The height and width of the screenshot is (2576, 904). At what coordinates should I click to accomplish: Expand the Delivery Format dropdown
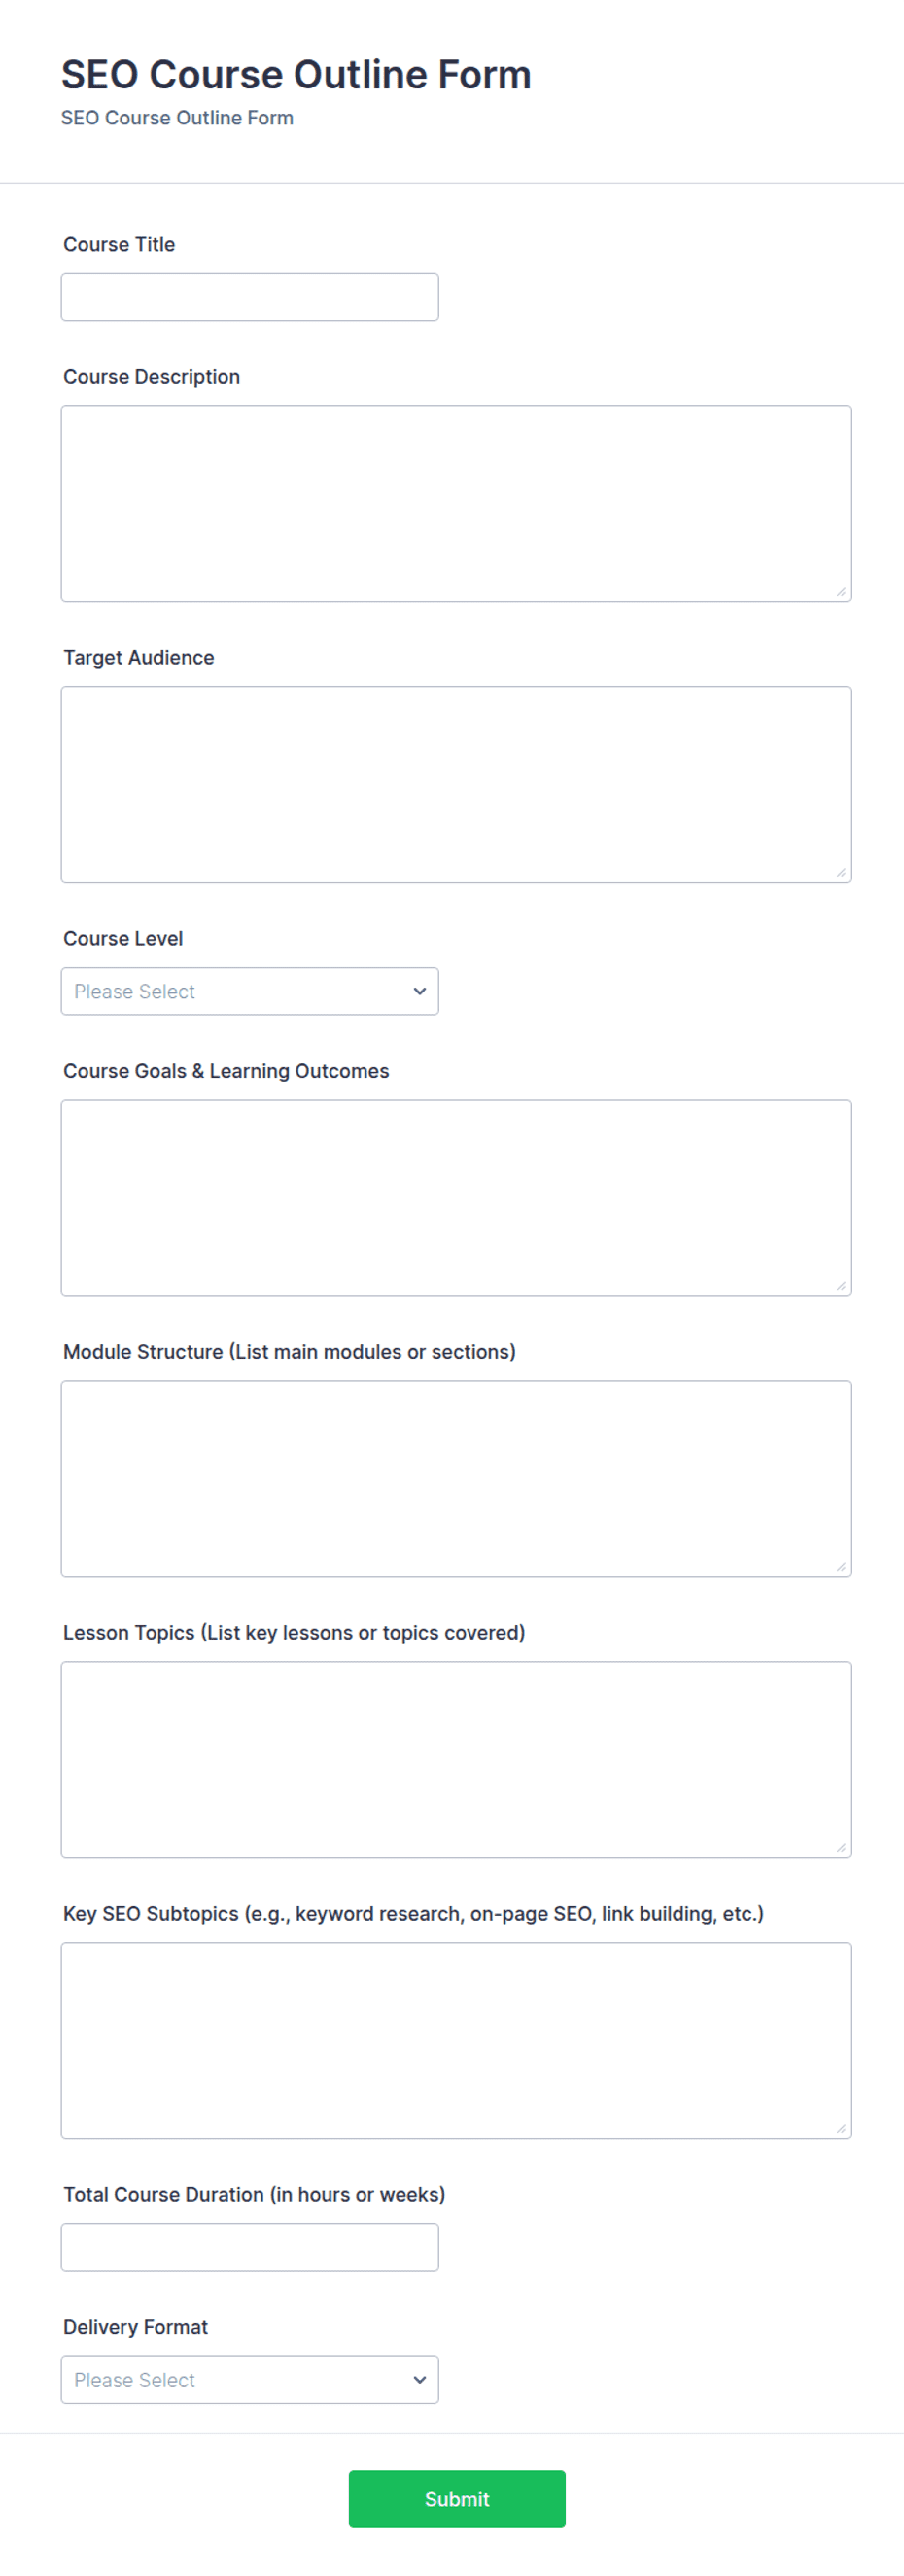pos(250,2380)
